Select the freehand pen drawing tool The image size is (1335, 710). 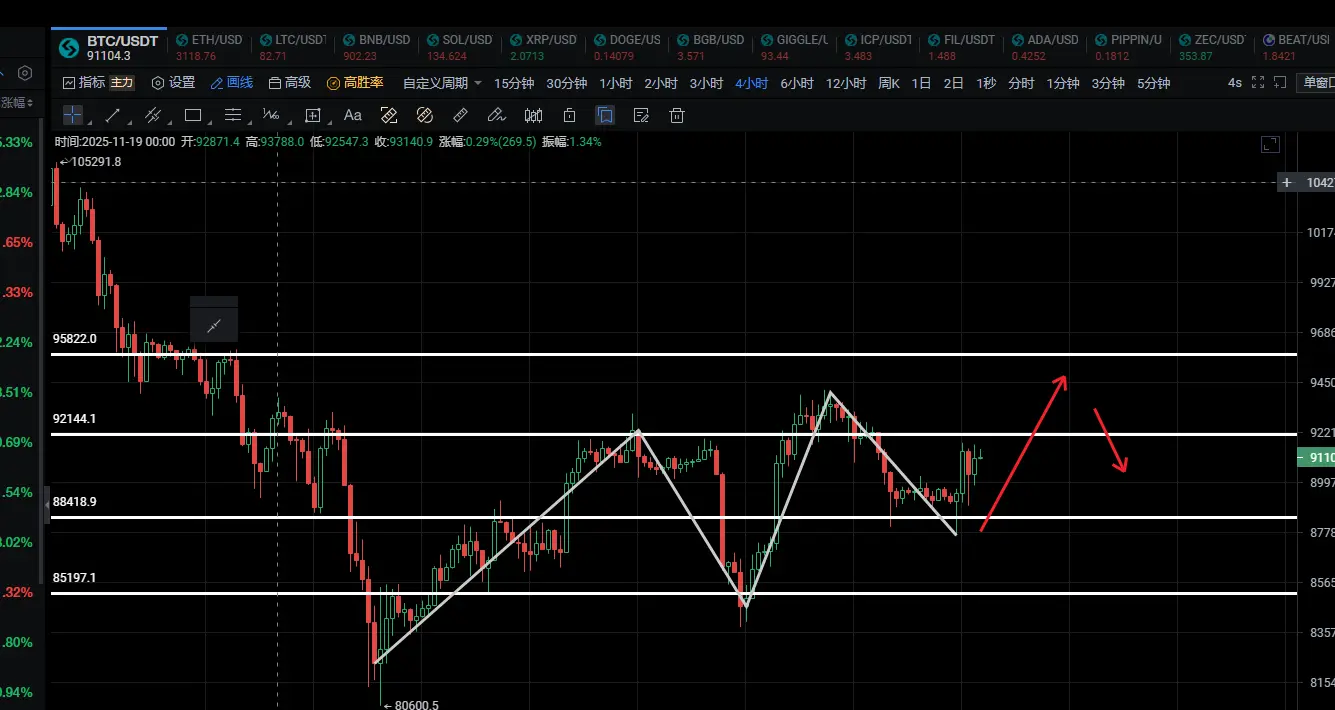496,115
